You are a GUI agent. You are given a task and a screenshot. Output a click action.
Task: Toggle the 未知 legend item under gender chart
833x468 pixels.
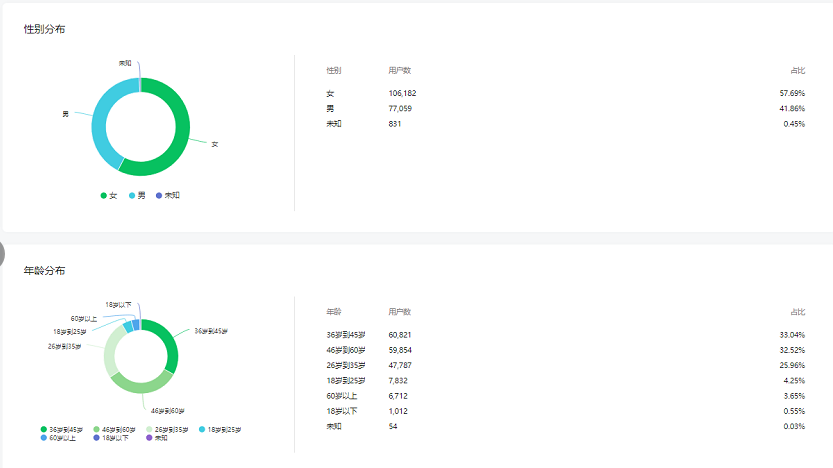coord(168,195)
